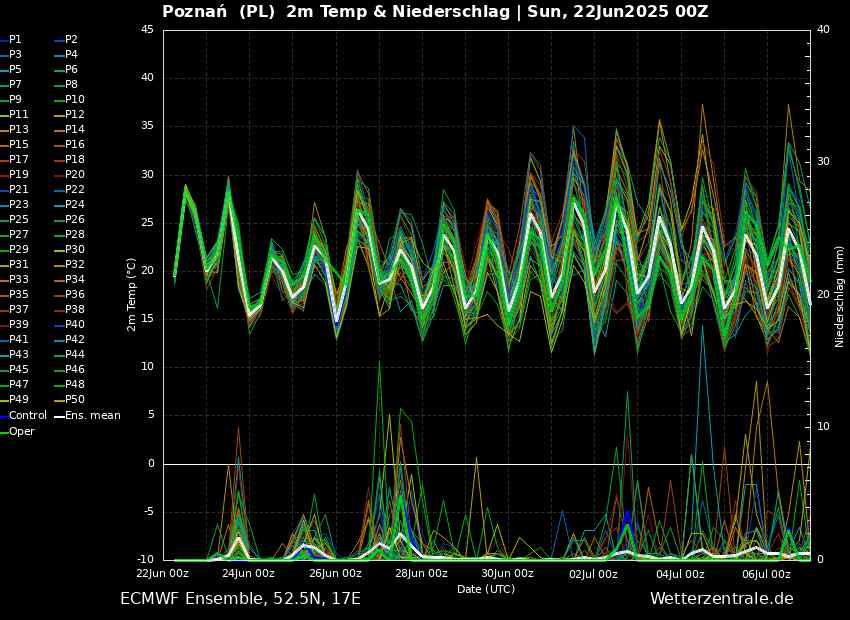Click the "Niederschlag (mm)" axis title
Screen dimensions: 850x620
[839, 297]
